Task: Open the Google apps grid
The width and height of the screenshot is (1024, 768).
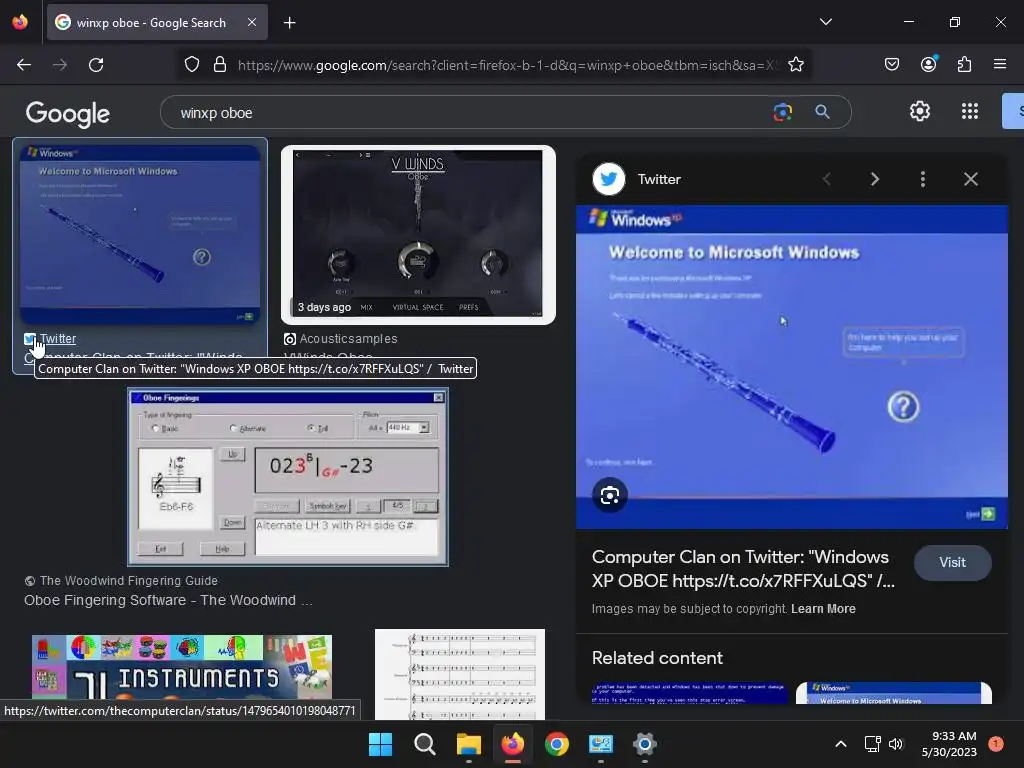Action: [x=970, y=111]
